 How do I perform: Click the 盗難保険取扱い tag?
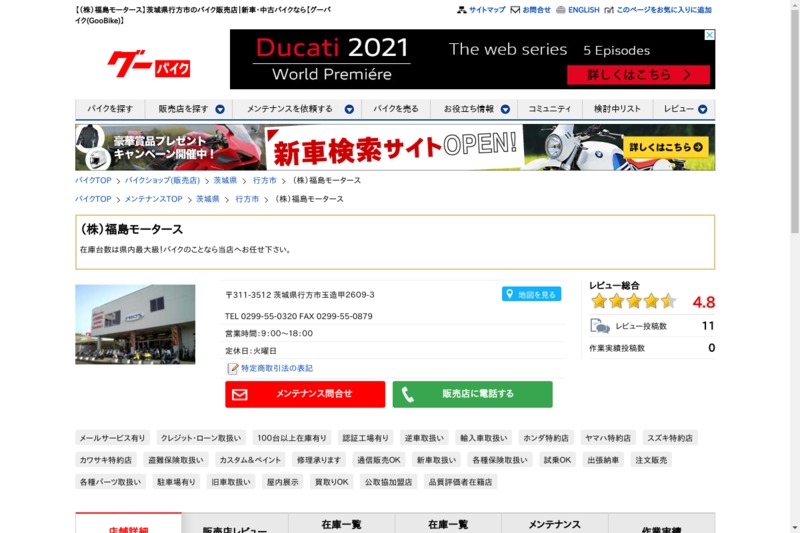[176, 460]
